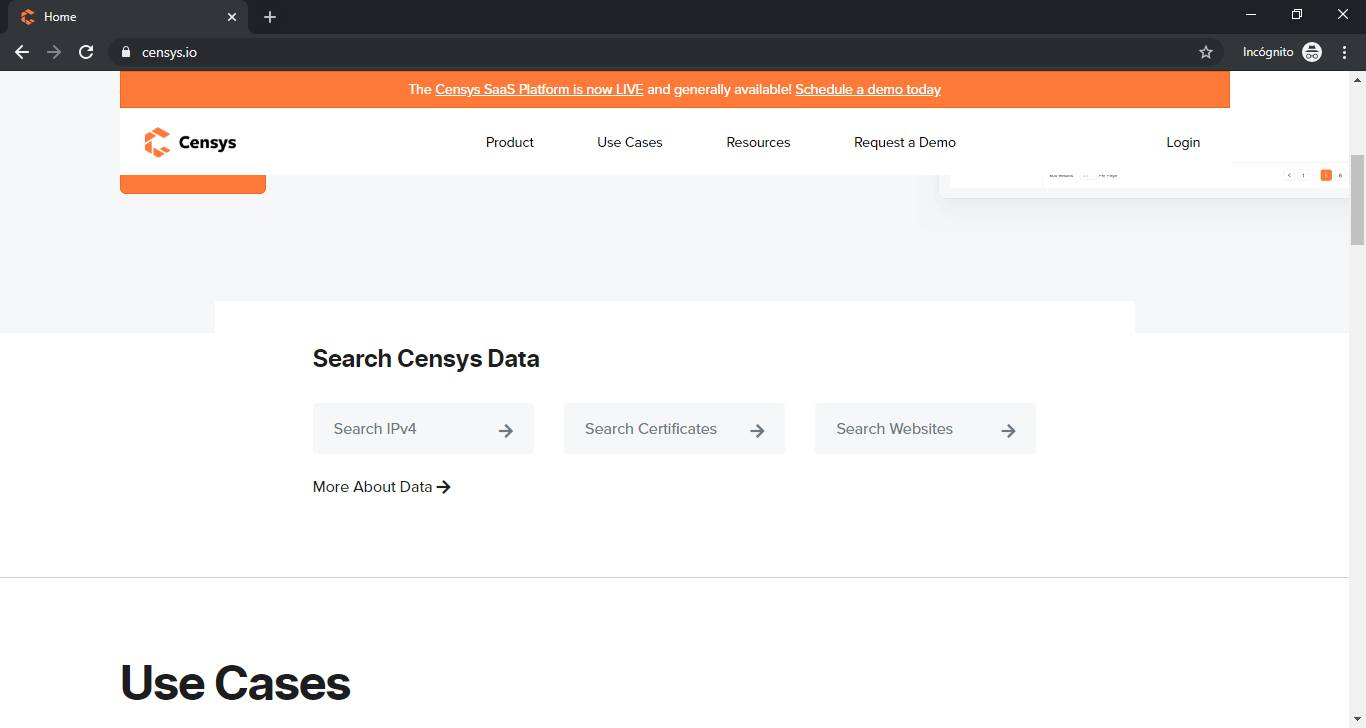Open the Product menu
The width and height of the screenshot is (1366, 728).
point(510,142)
